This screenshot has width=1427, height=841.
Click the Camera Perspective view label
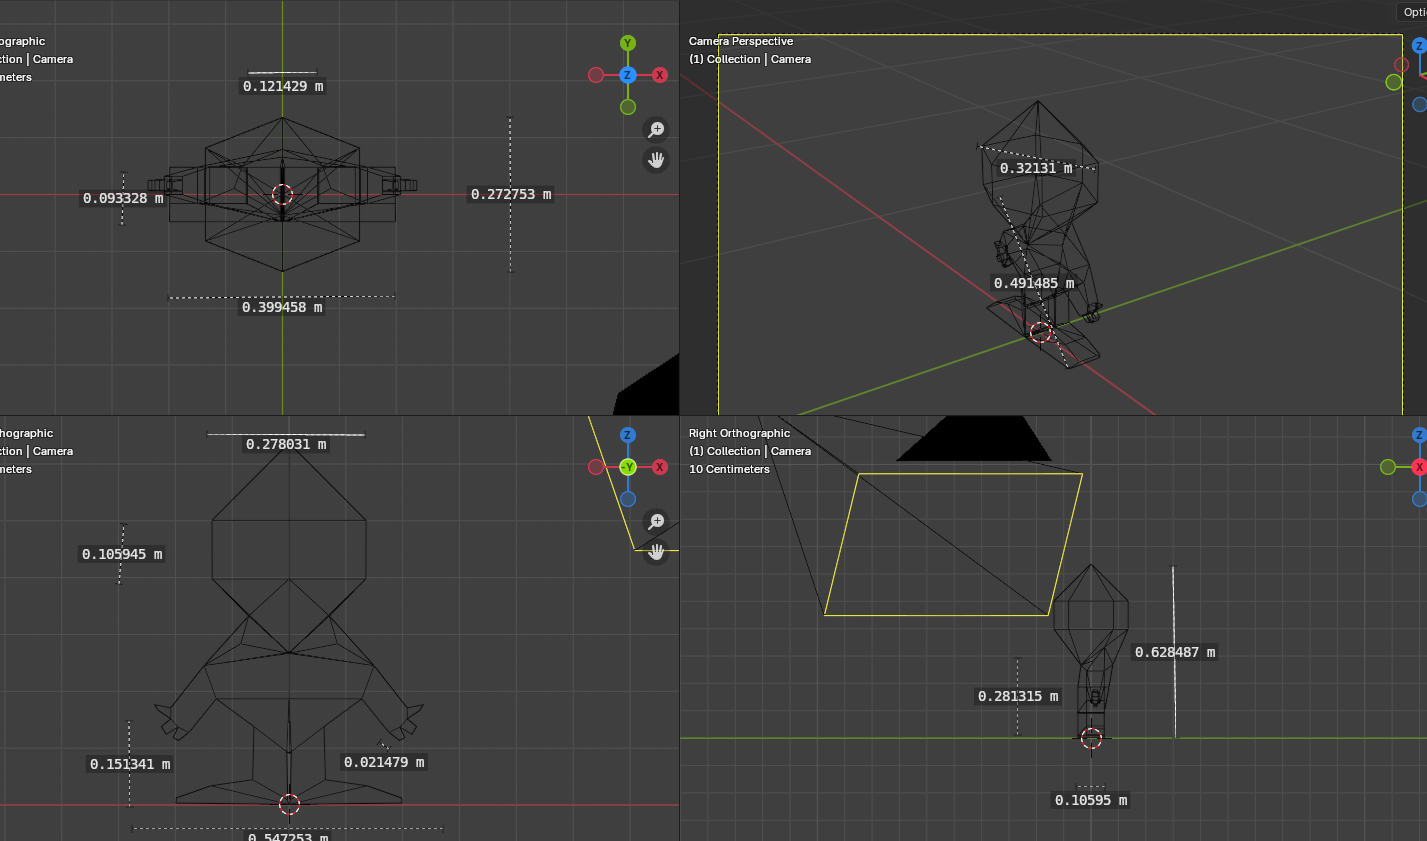(x=741, y=41)
